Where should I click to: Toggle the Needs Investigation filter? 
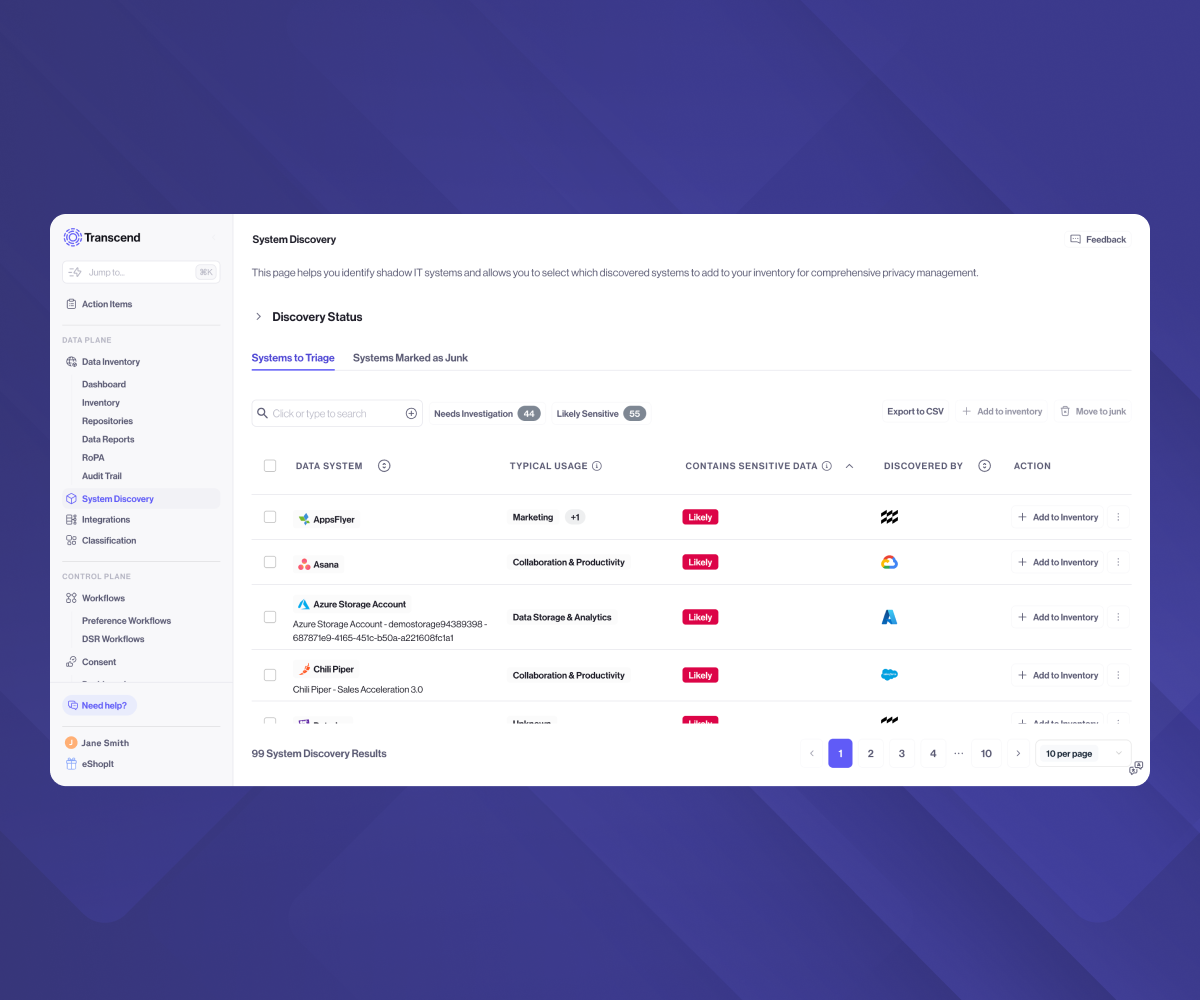pos(487,414)
